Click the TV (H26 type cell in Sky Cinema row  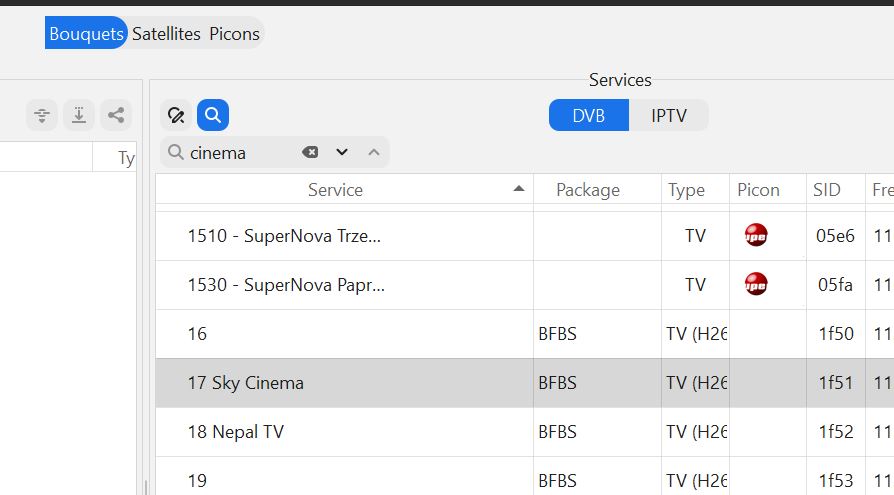696,383
